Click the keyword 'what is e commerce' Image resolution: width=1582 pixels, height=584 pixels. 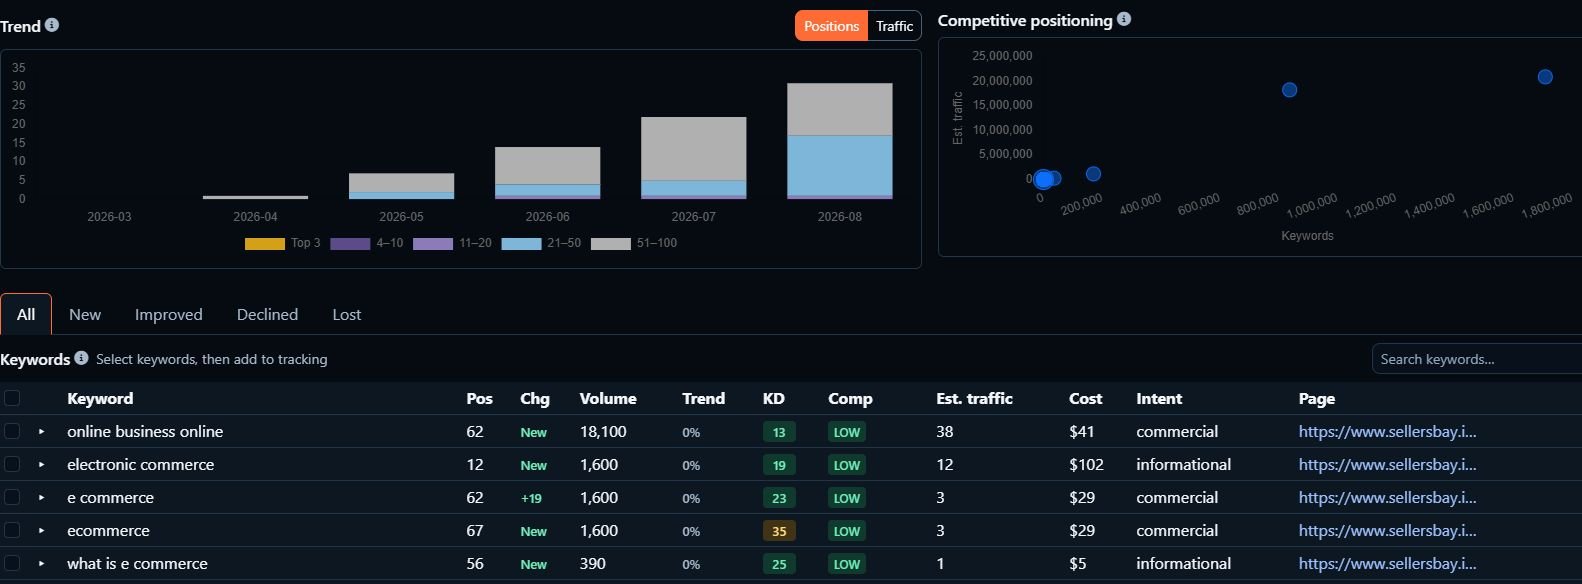click(x=137, y=563)
